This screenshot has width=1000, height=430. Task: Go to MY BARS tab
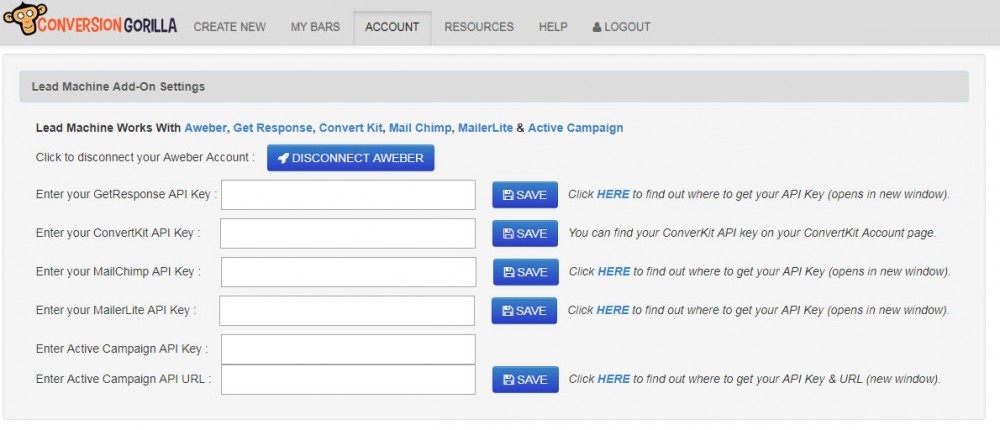(x=315, y=27)
